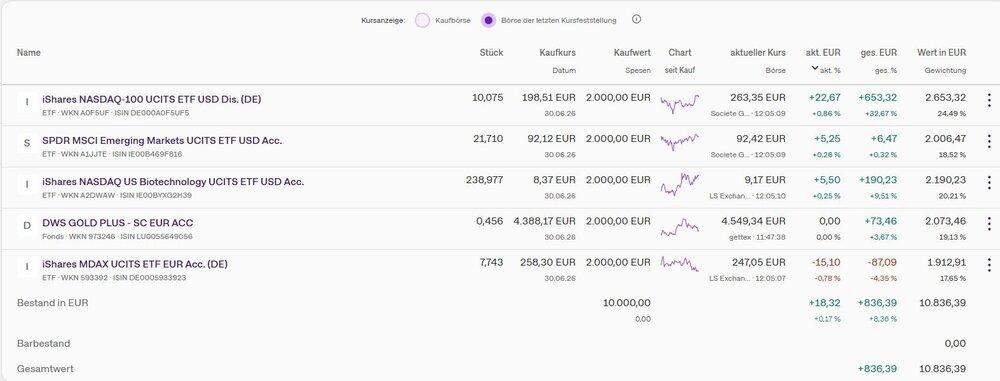1000x381 pixels.
Task: Click weighting 18,52 %
Action: click(952, 154)
